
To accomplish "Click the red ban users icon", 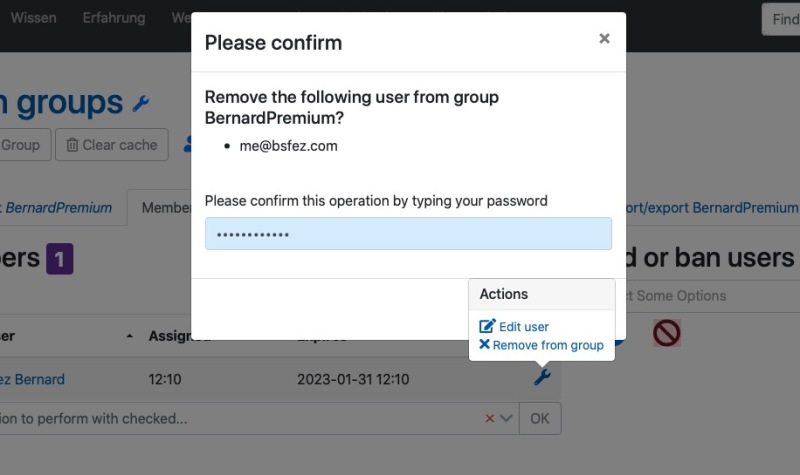I will coord(666,333).
